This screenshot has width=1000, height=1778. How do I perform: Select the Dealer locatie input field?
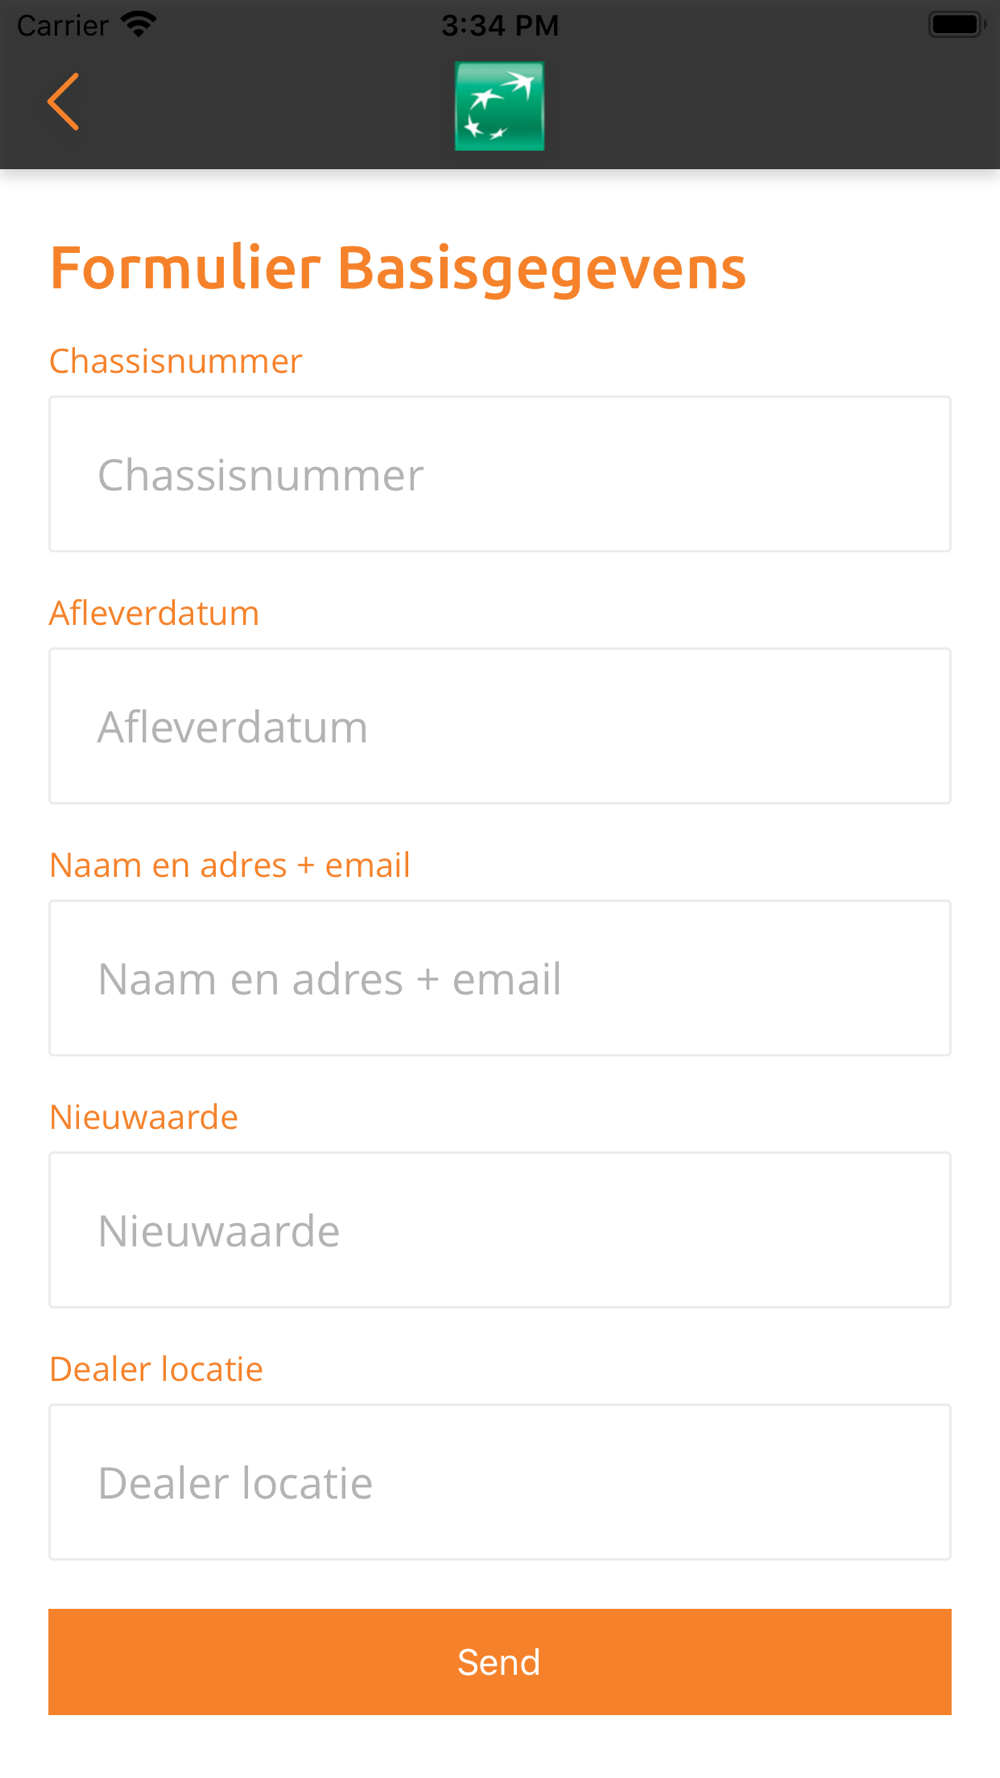pyautogui.click(x=500, y=1482)
